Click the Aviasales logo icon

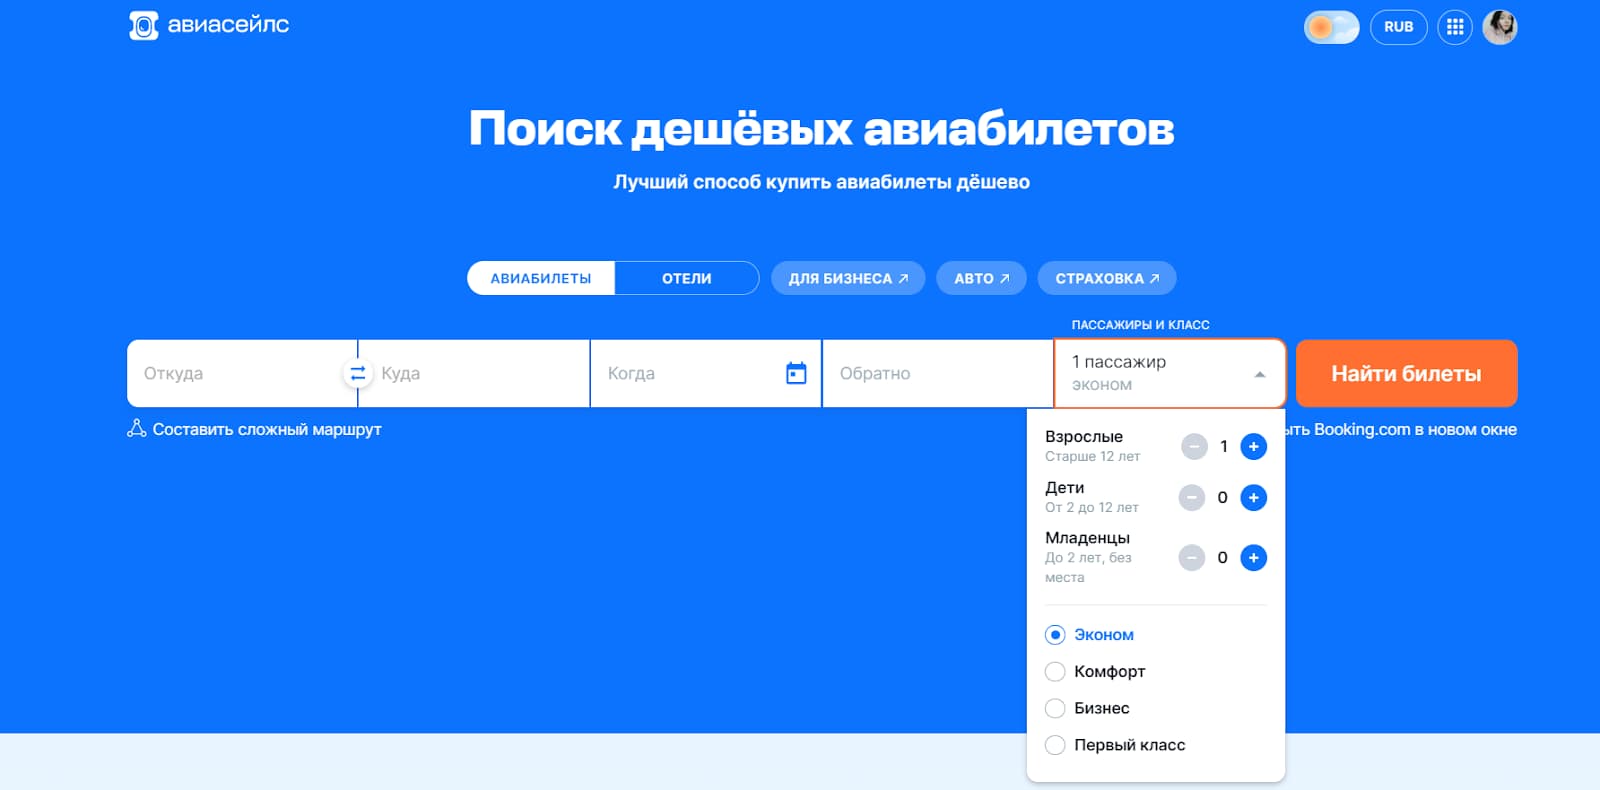[x=144, y=26]
